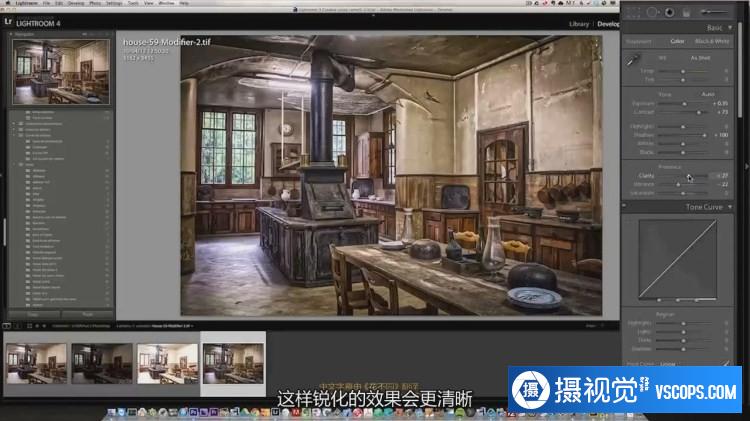Select the Graduated Filter tool

(x=686, y=13)
